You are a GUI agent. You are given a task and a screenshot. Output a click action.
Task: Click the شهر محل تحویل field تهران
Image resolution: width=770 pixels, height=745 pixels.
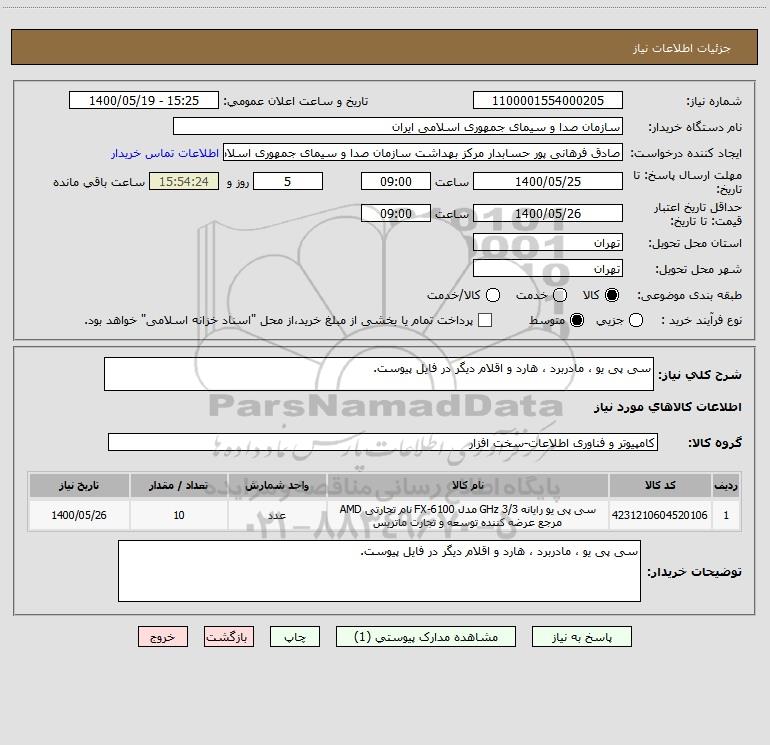tap(548, 269)
